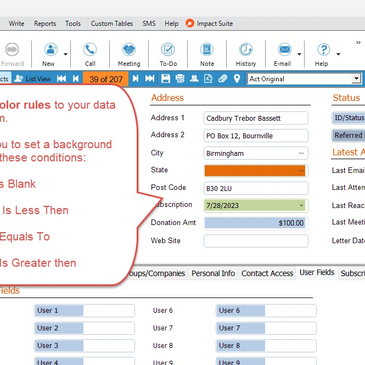Image resolution: width=365 pixels, height=365 pixels.
Task: Switch to the Groups/Companies tab
Action: 157,273
